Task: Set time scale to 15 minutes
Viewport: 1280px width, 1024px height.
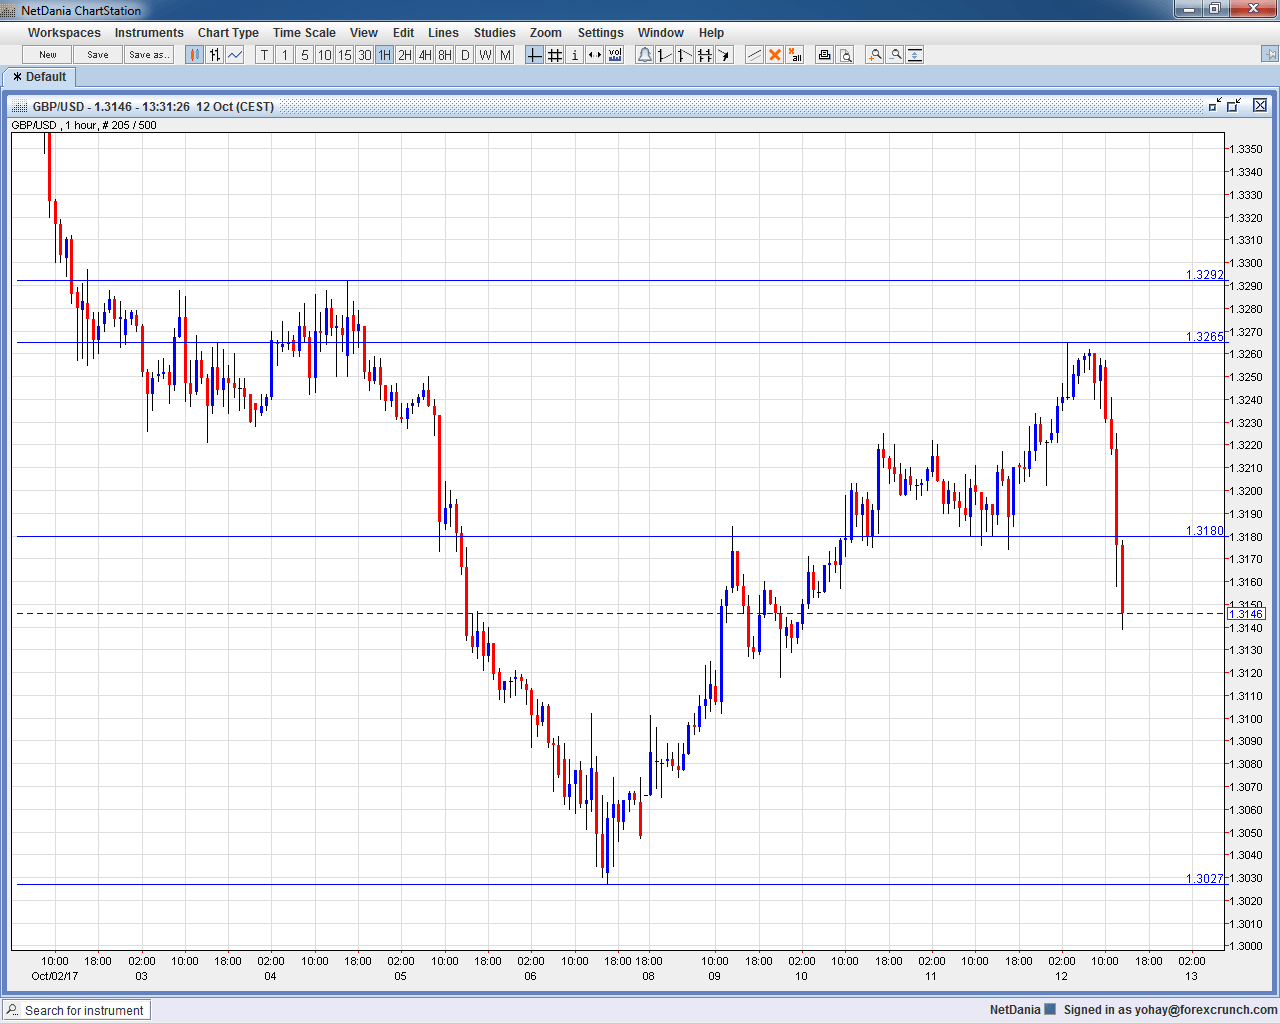Action: pyautogui.click(x=345, y=55)
